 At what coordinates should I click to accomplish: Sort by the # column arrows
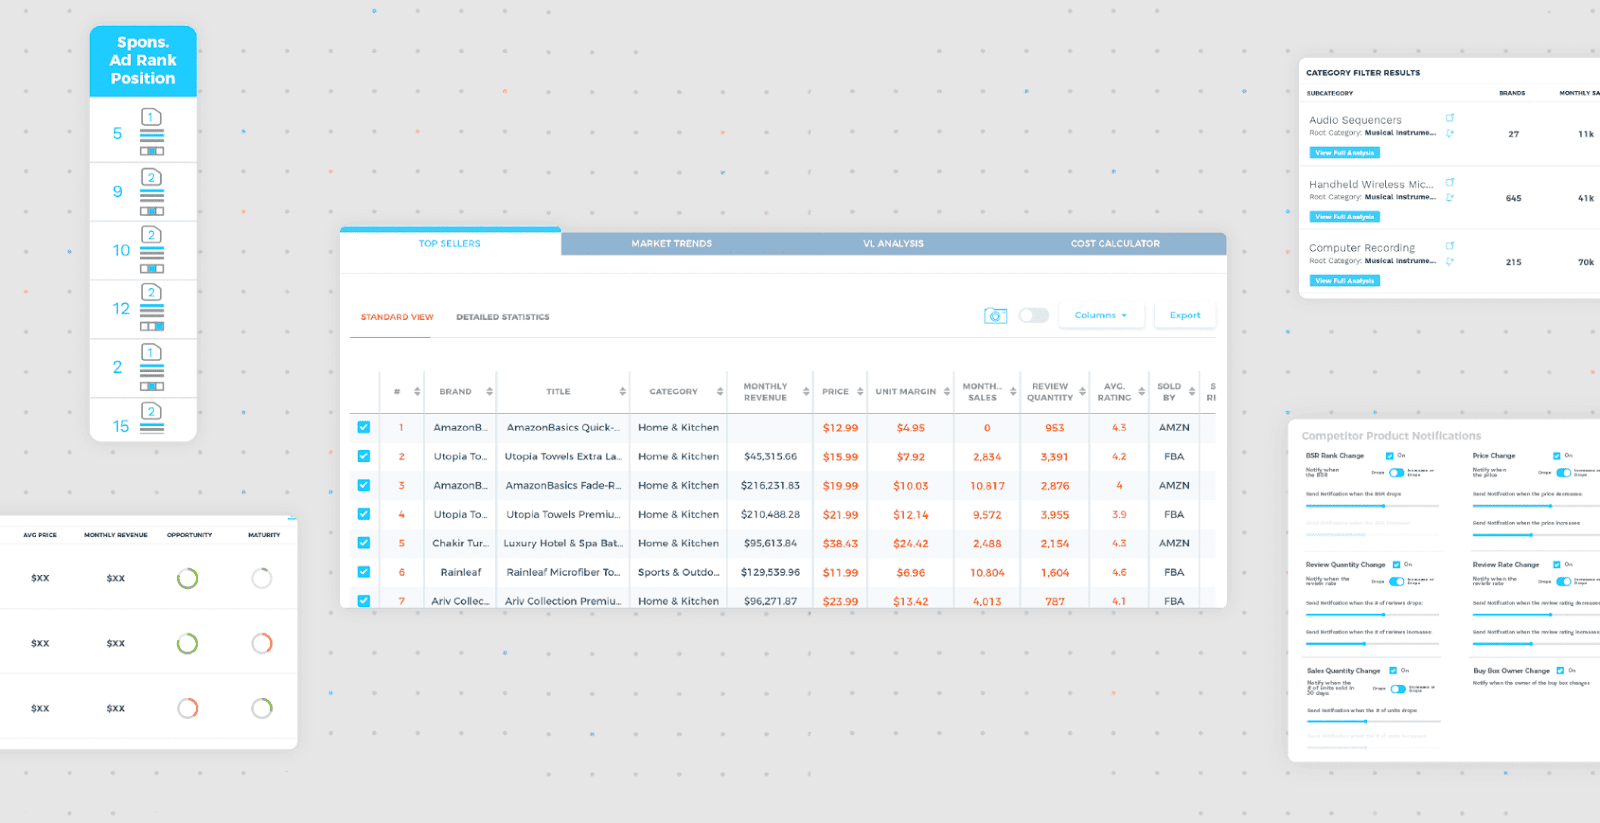417,392
